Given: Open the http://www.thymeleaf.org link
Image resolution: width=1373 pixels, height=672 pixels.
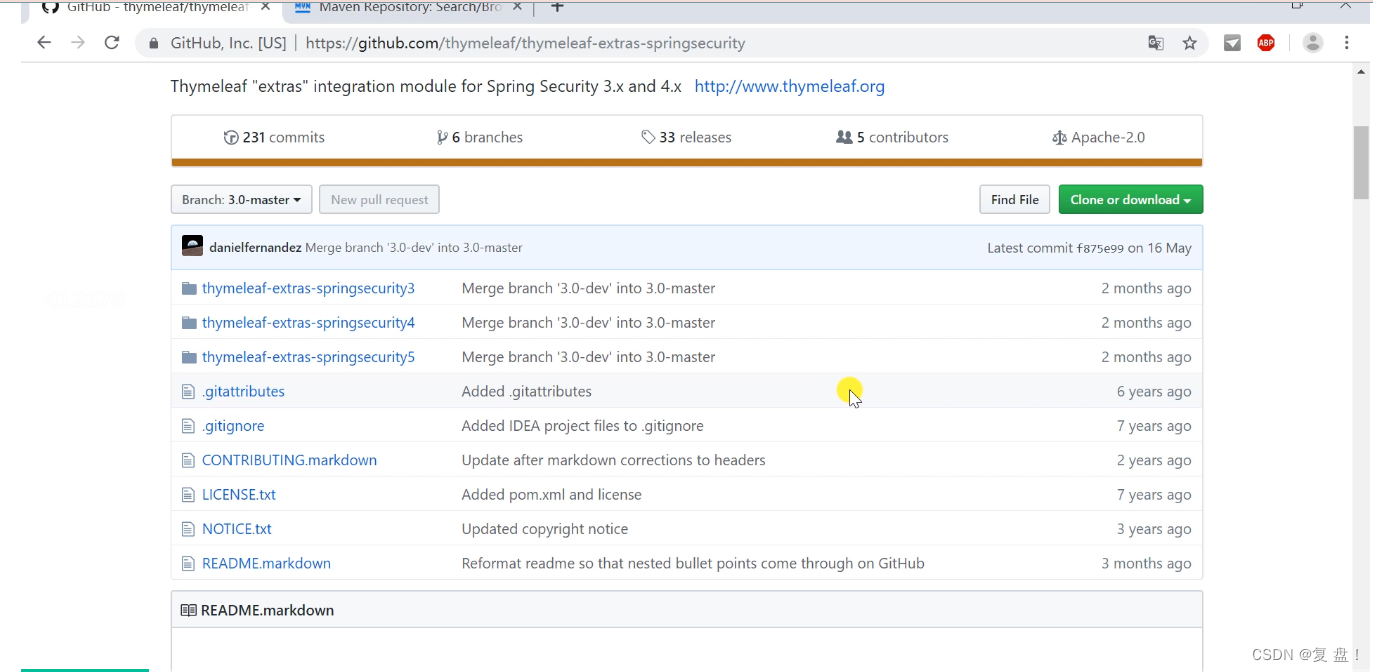Looking at the screenshot, I should (789, 86).
